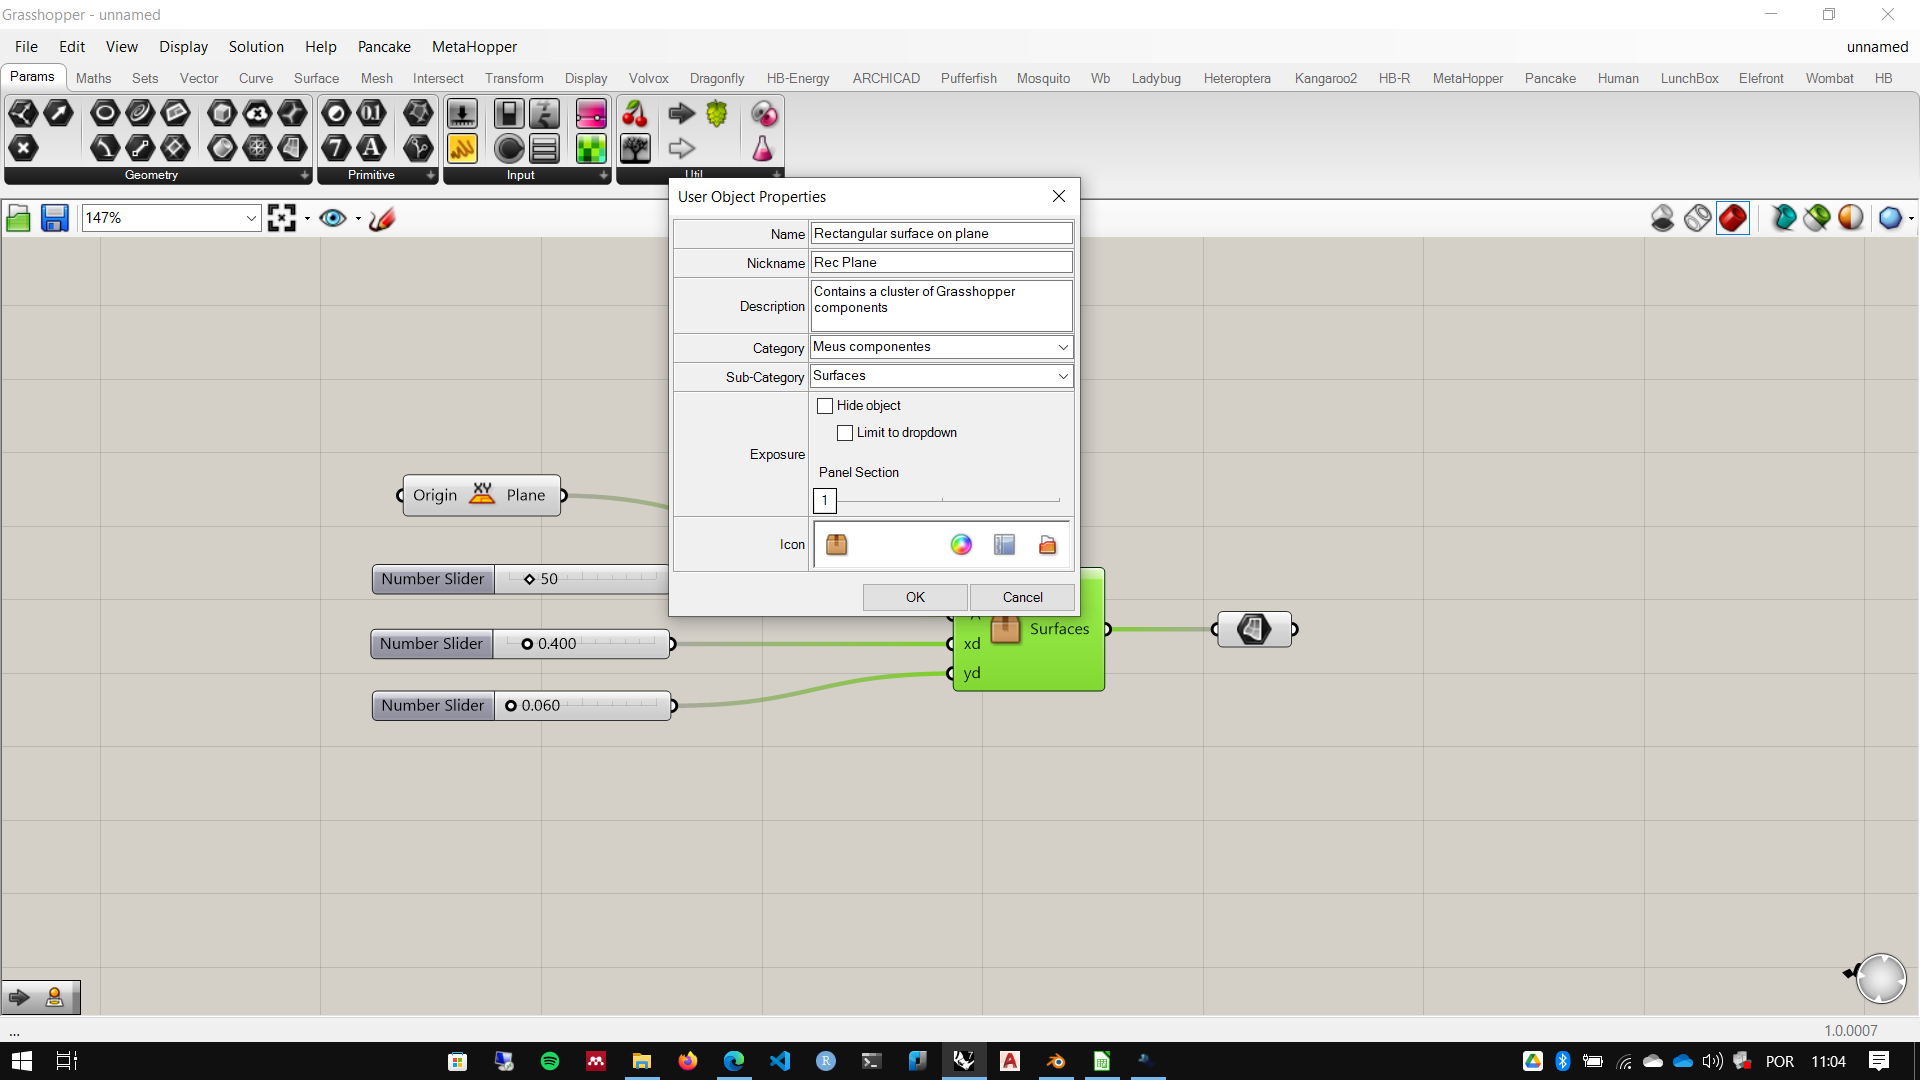Viewport: 1920px width, 1080px height.
Task: Select the round Control Knob icon
Action: coord(509,149)
